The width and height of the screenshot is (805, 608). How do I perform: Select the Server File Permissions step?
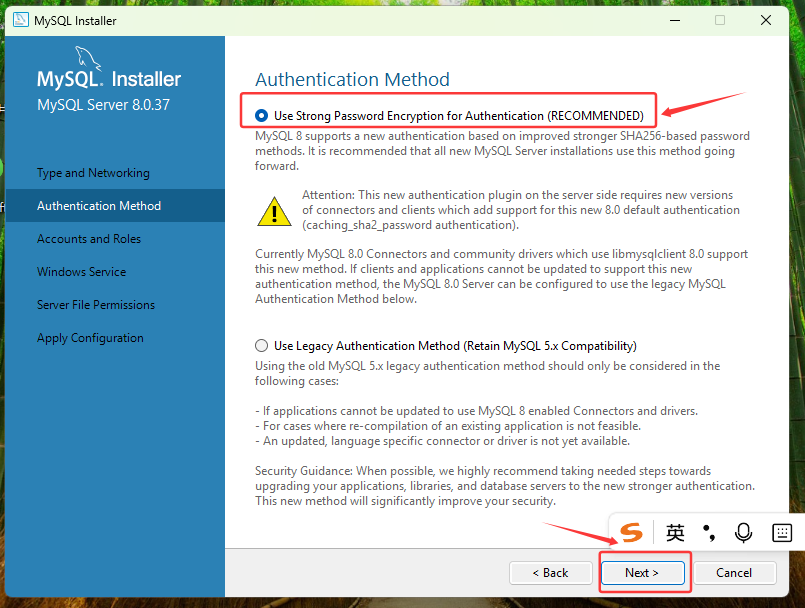(x=96, y=304)
